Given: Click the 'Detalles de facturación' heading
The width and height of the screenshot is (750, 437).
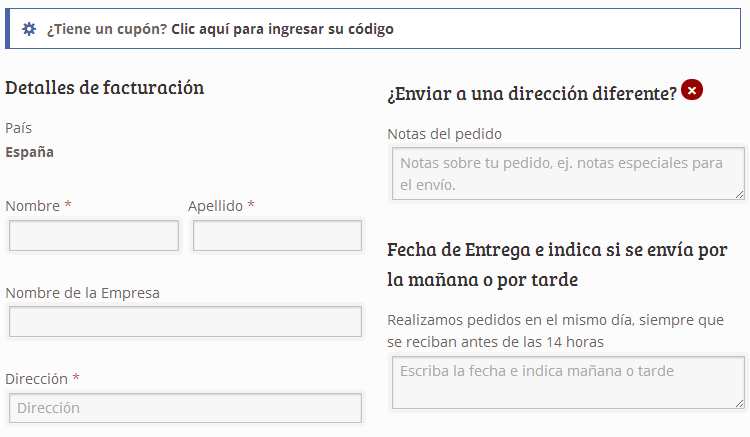Looking at the screenshot, I should coord(105,87).
